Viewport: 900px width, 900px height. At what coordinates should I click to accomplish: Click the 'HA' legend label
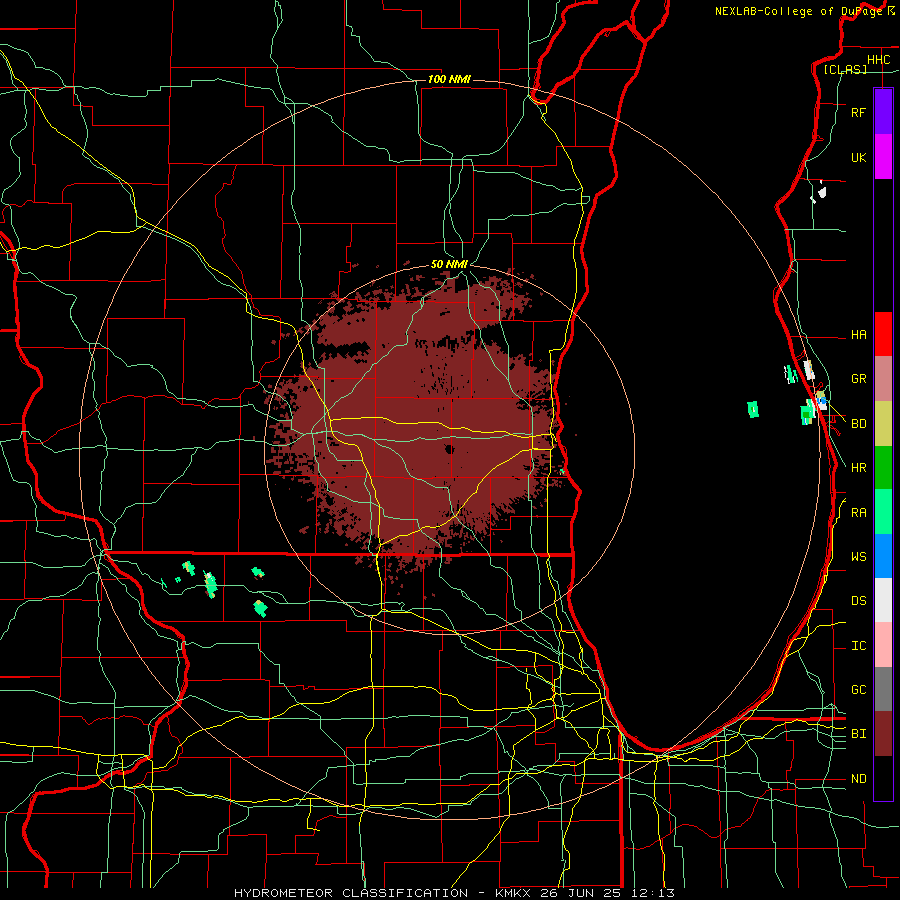tap(858, 335)
